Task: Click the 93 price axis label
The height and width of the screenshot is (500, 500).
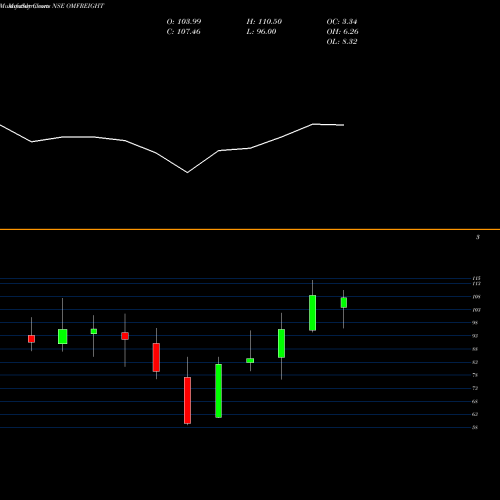Action: [475, 336]
